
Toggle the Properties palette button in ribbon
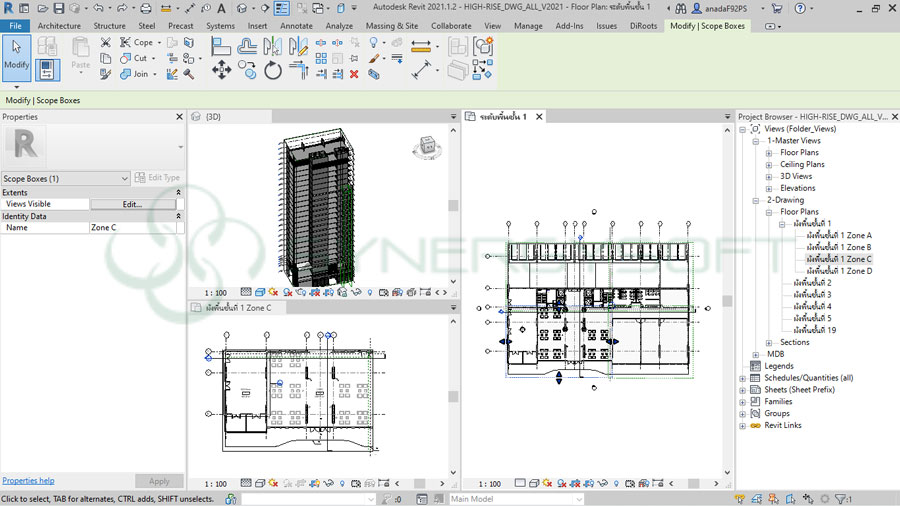click(x=47, y=70)
